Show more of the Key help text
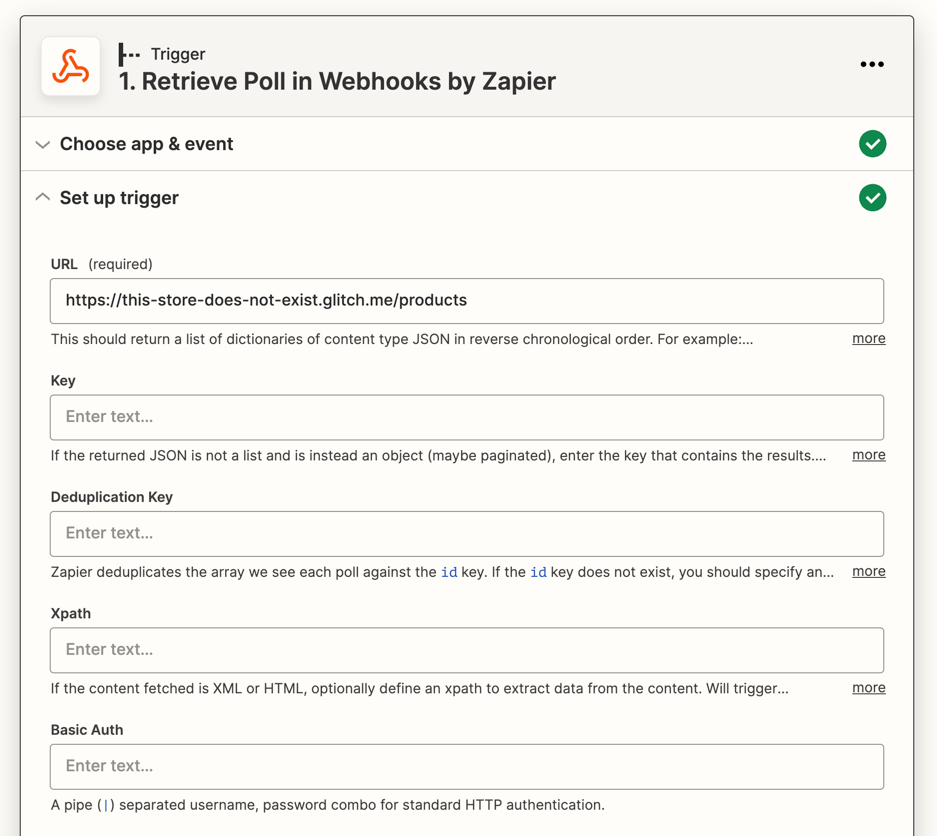The width and height of the screenshot is (937, 836). [x=868, y=455]
